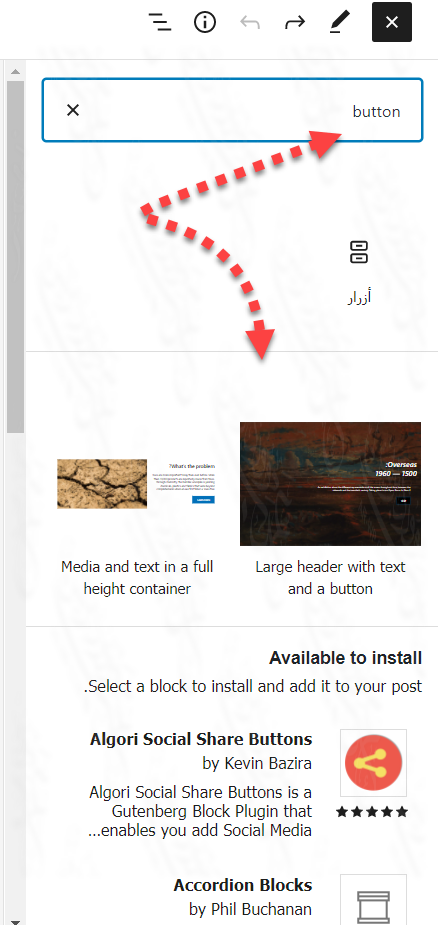Choose Large header with text pattern thumbnail
Image resolution: width=438 pixels, height=925 pixels.
331,484
